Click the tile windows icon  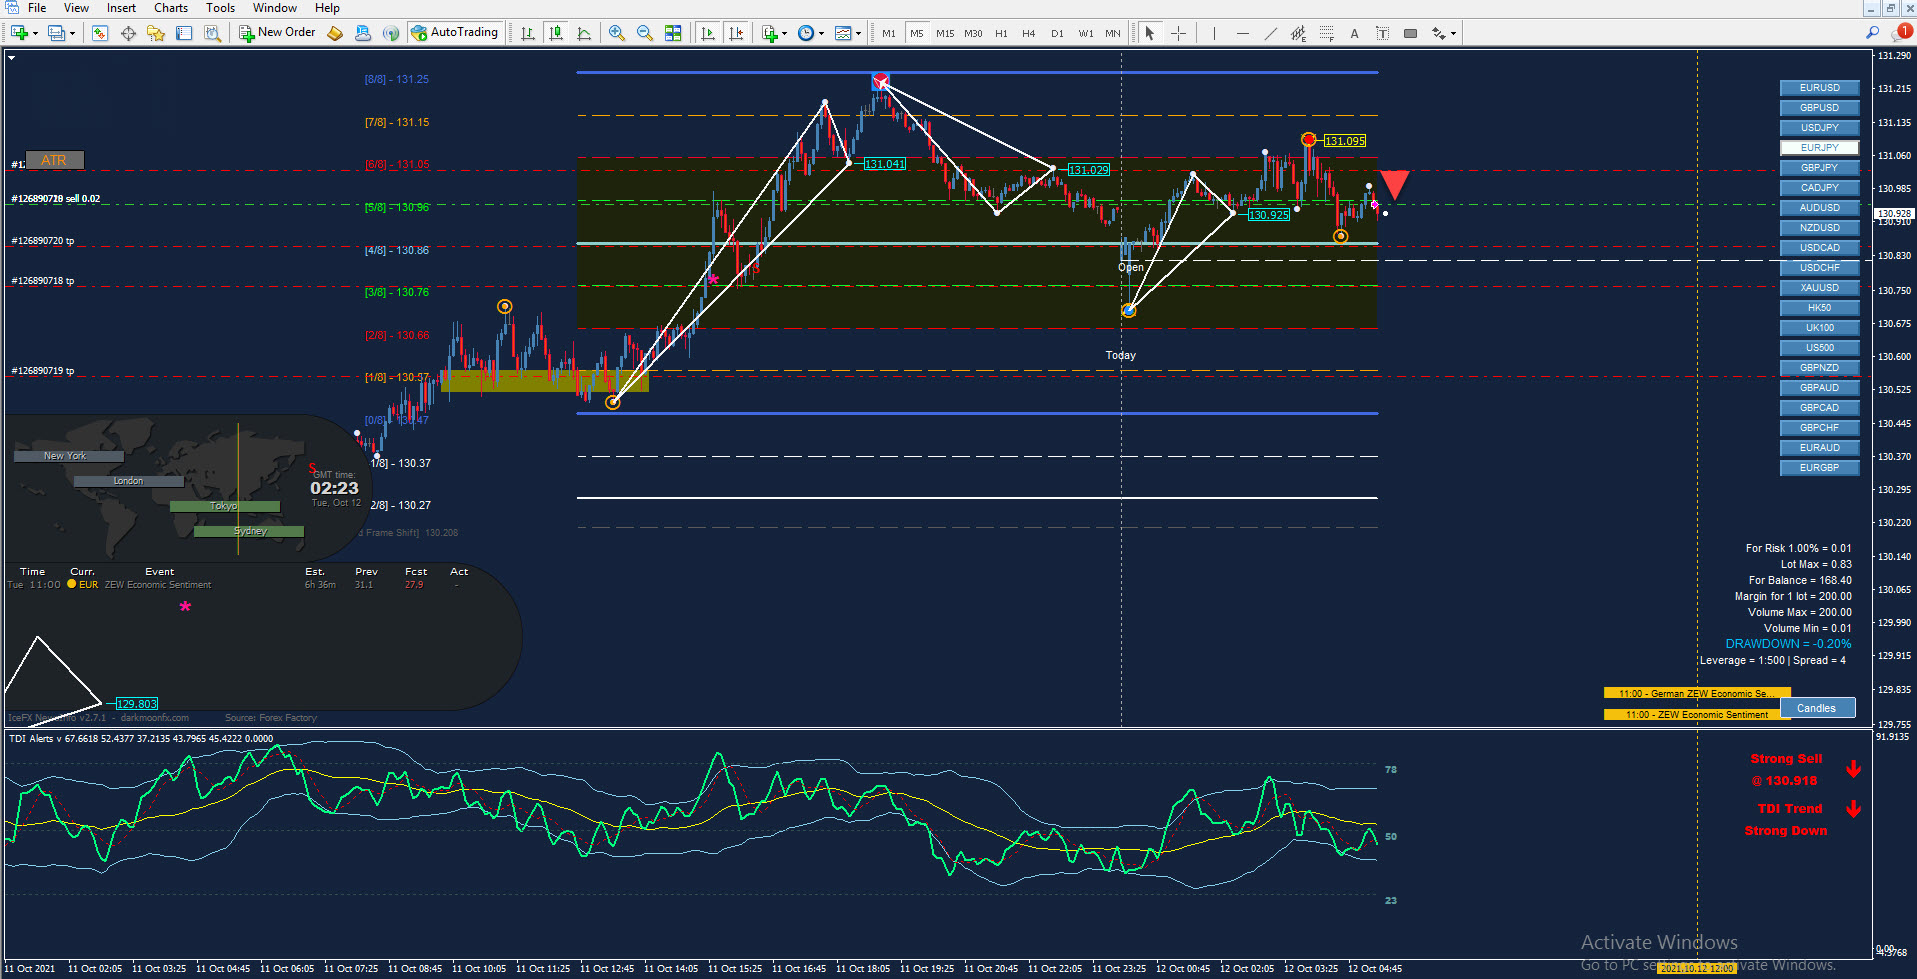point(673,33)
